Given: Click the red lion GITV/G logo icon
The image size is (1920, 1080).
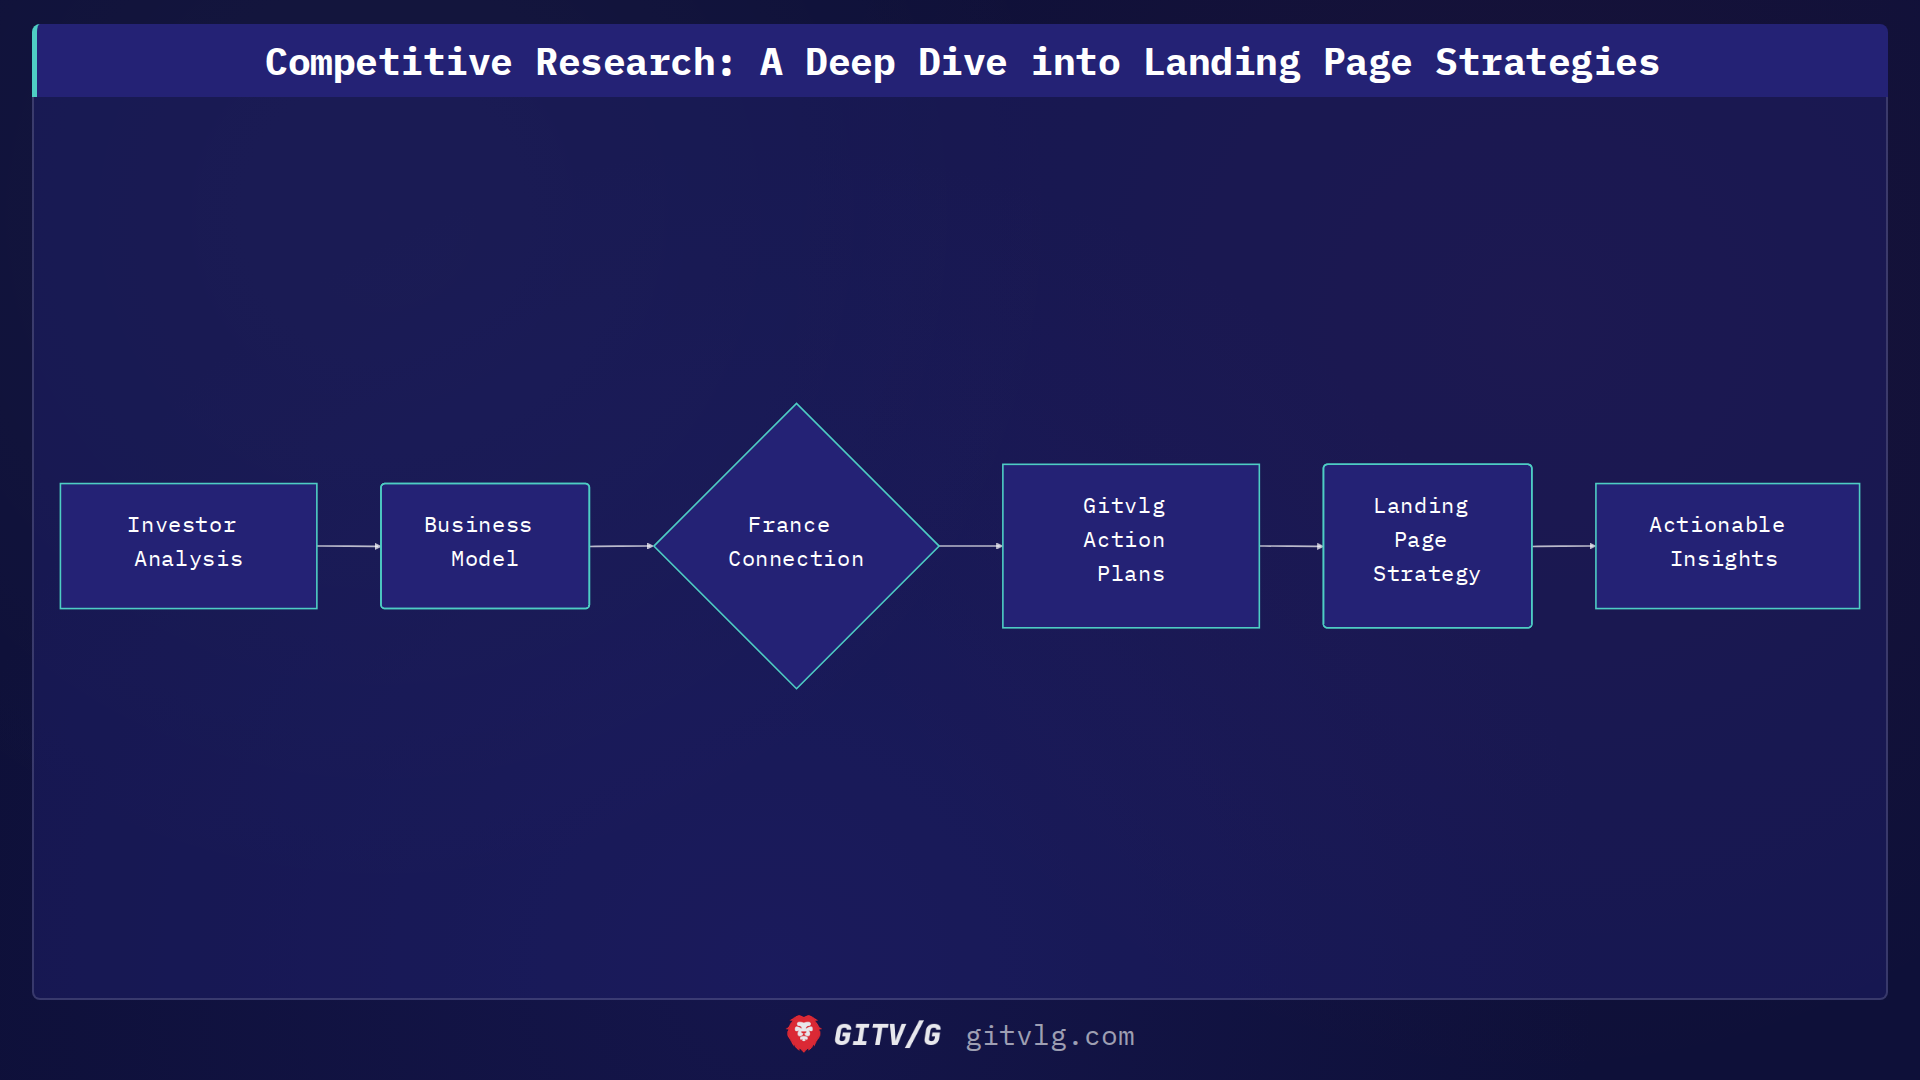Looking at the screenshot, I should tap(803, 1036).
